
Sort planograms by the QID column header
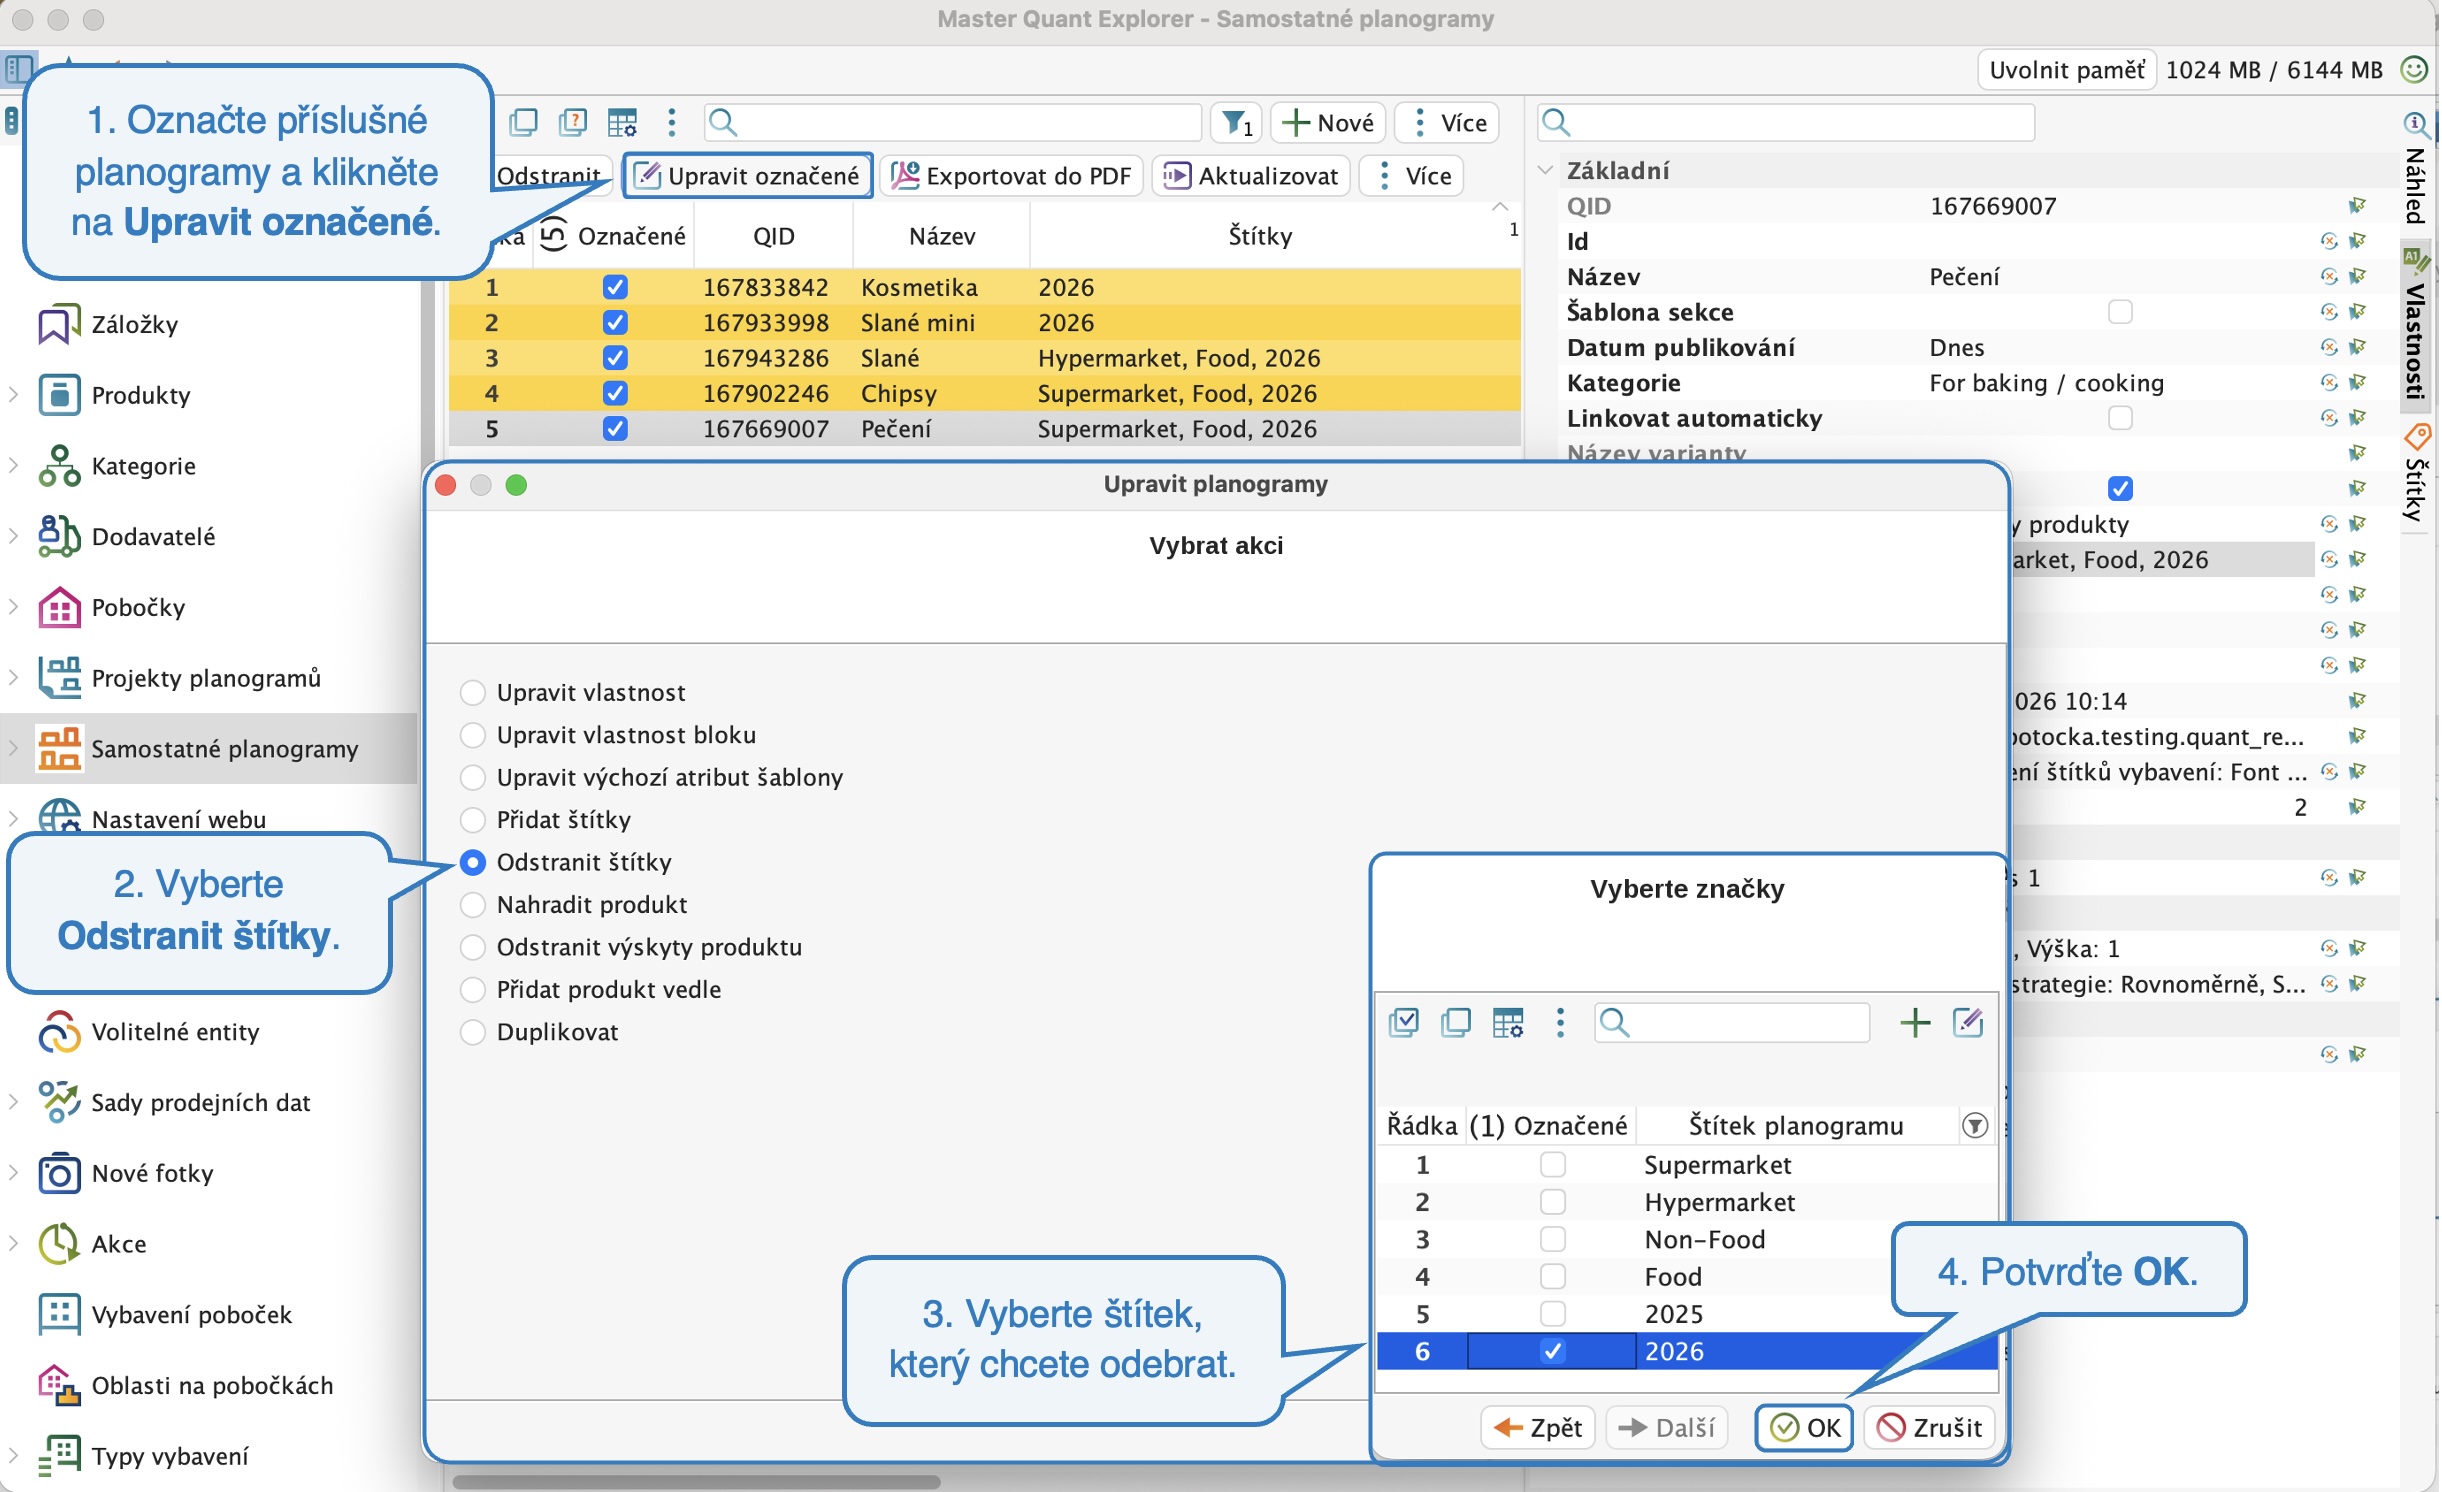coord(773,236)
